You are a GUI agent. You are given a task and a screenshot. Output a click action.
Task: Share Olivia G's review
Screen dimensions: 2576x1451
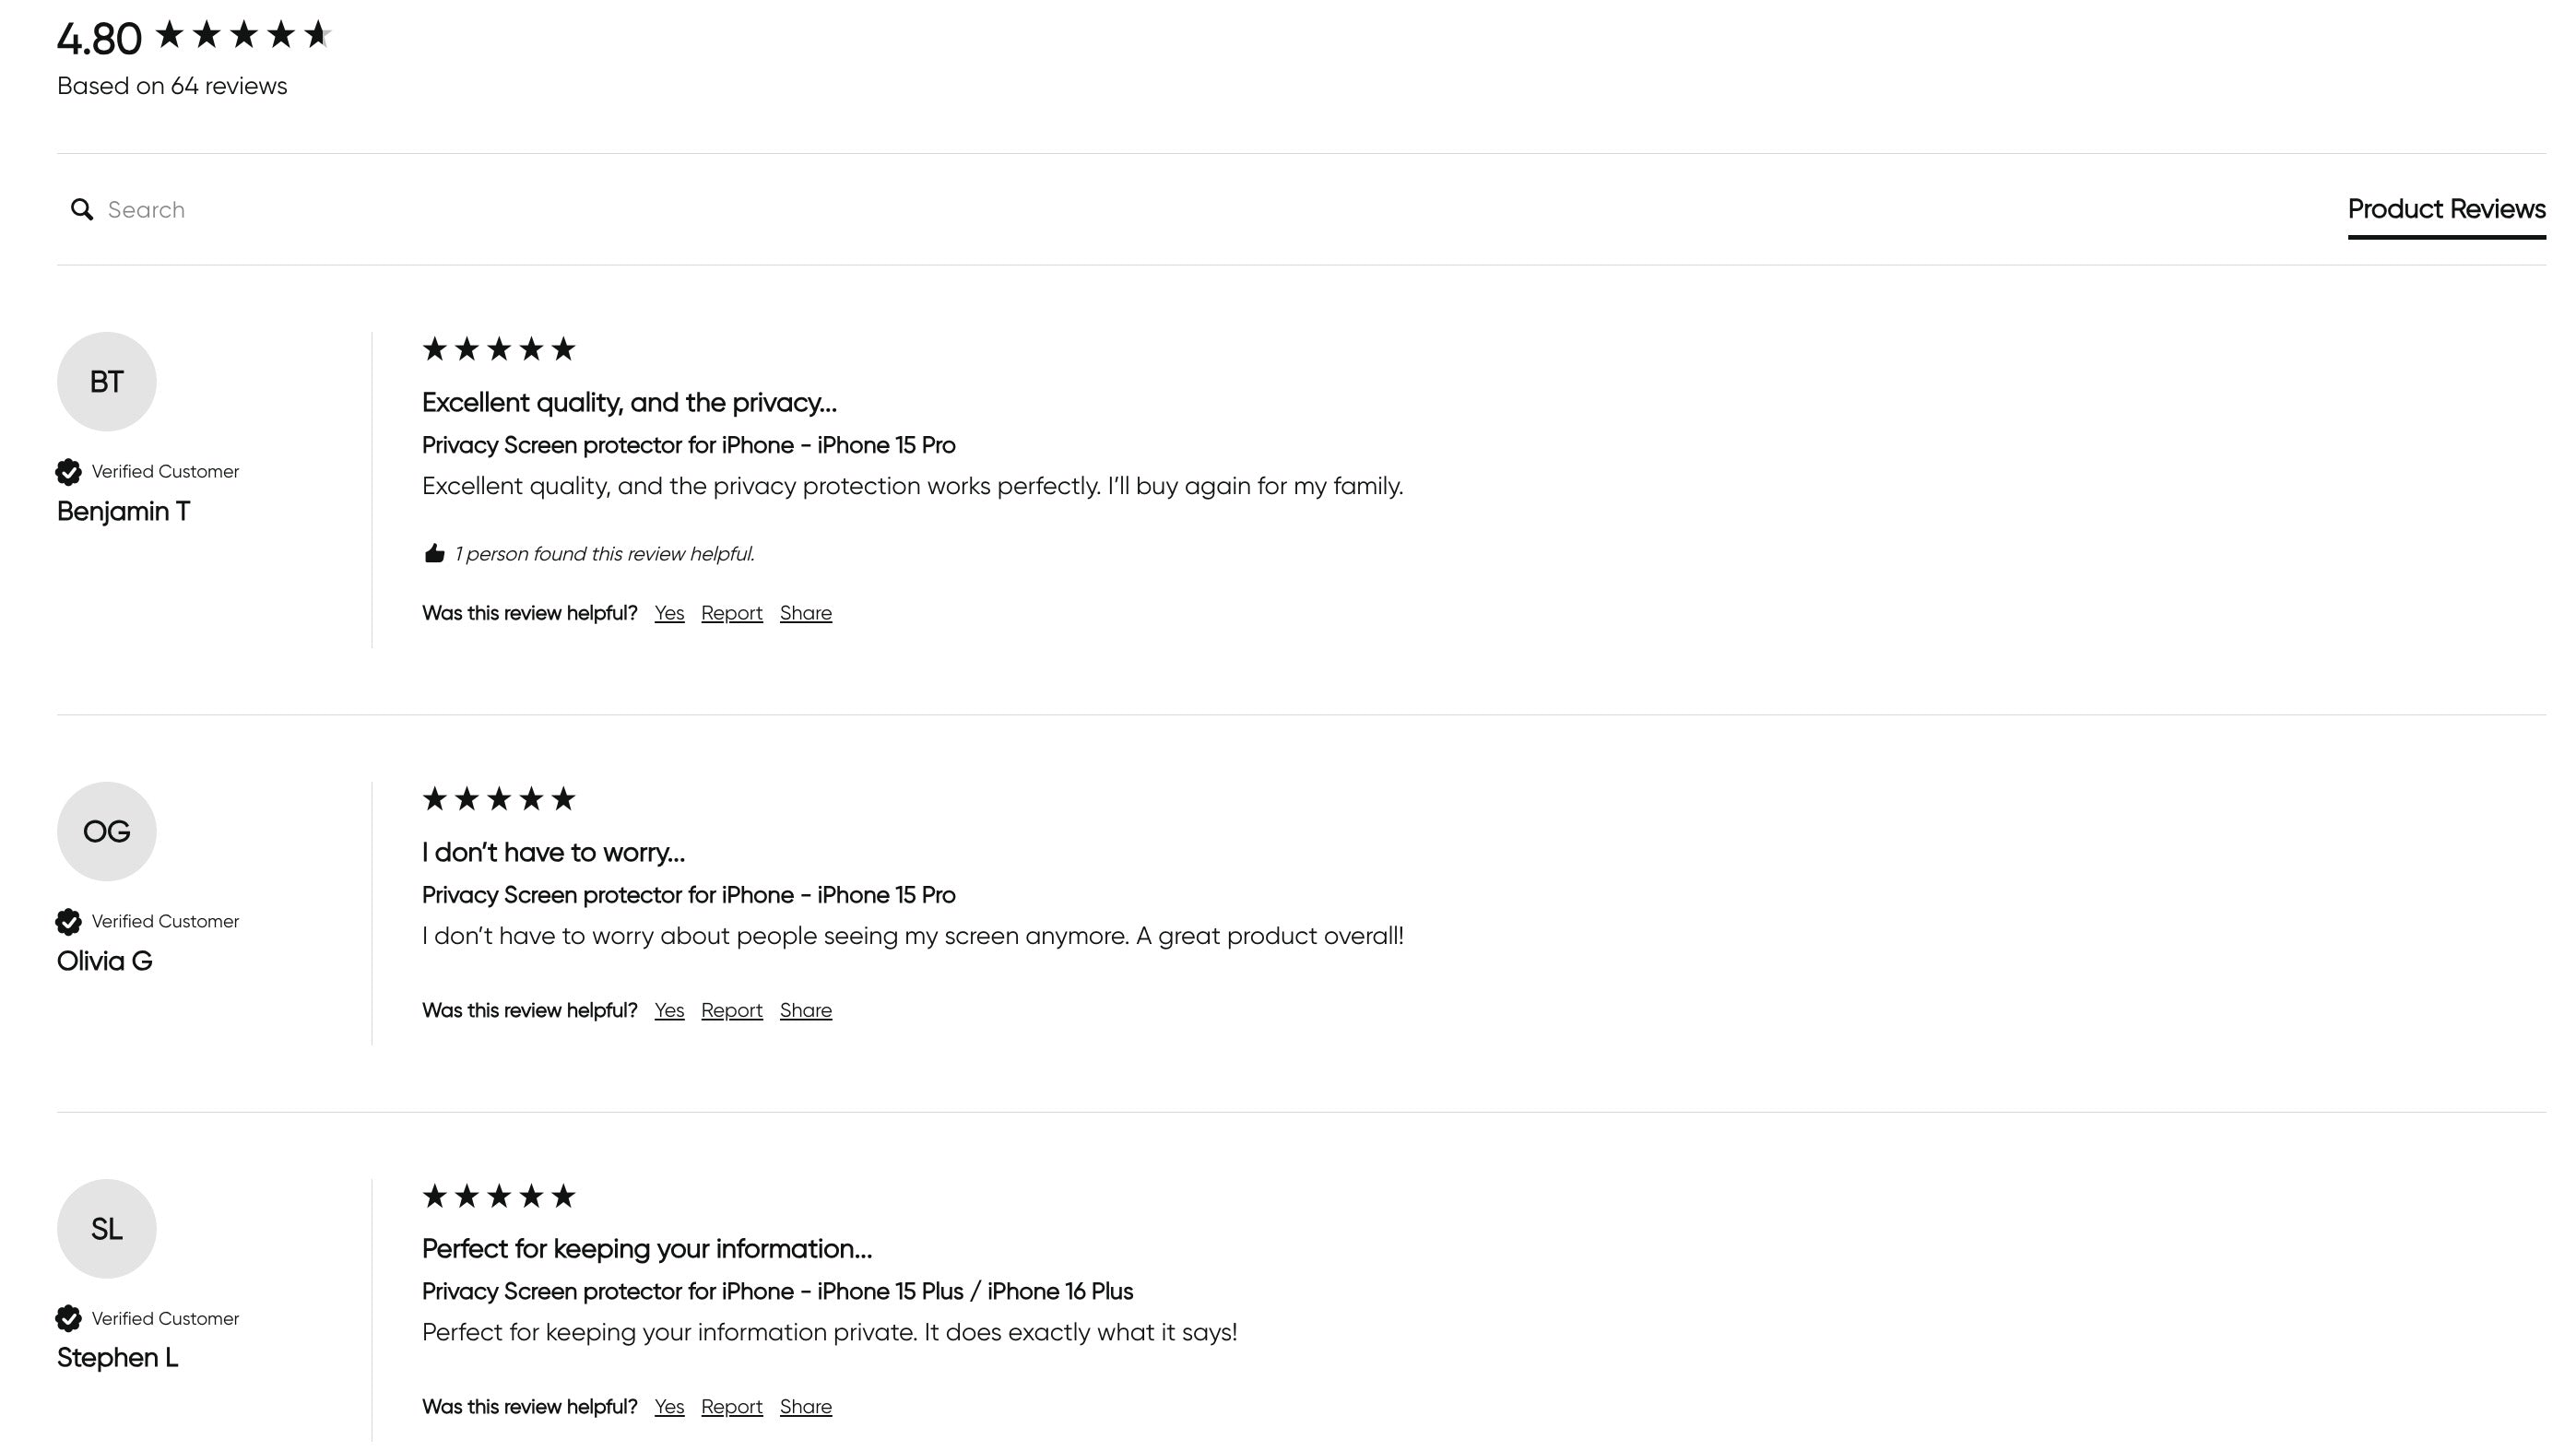point(805,1010)
